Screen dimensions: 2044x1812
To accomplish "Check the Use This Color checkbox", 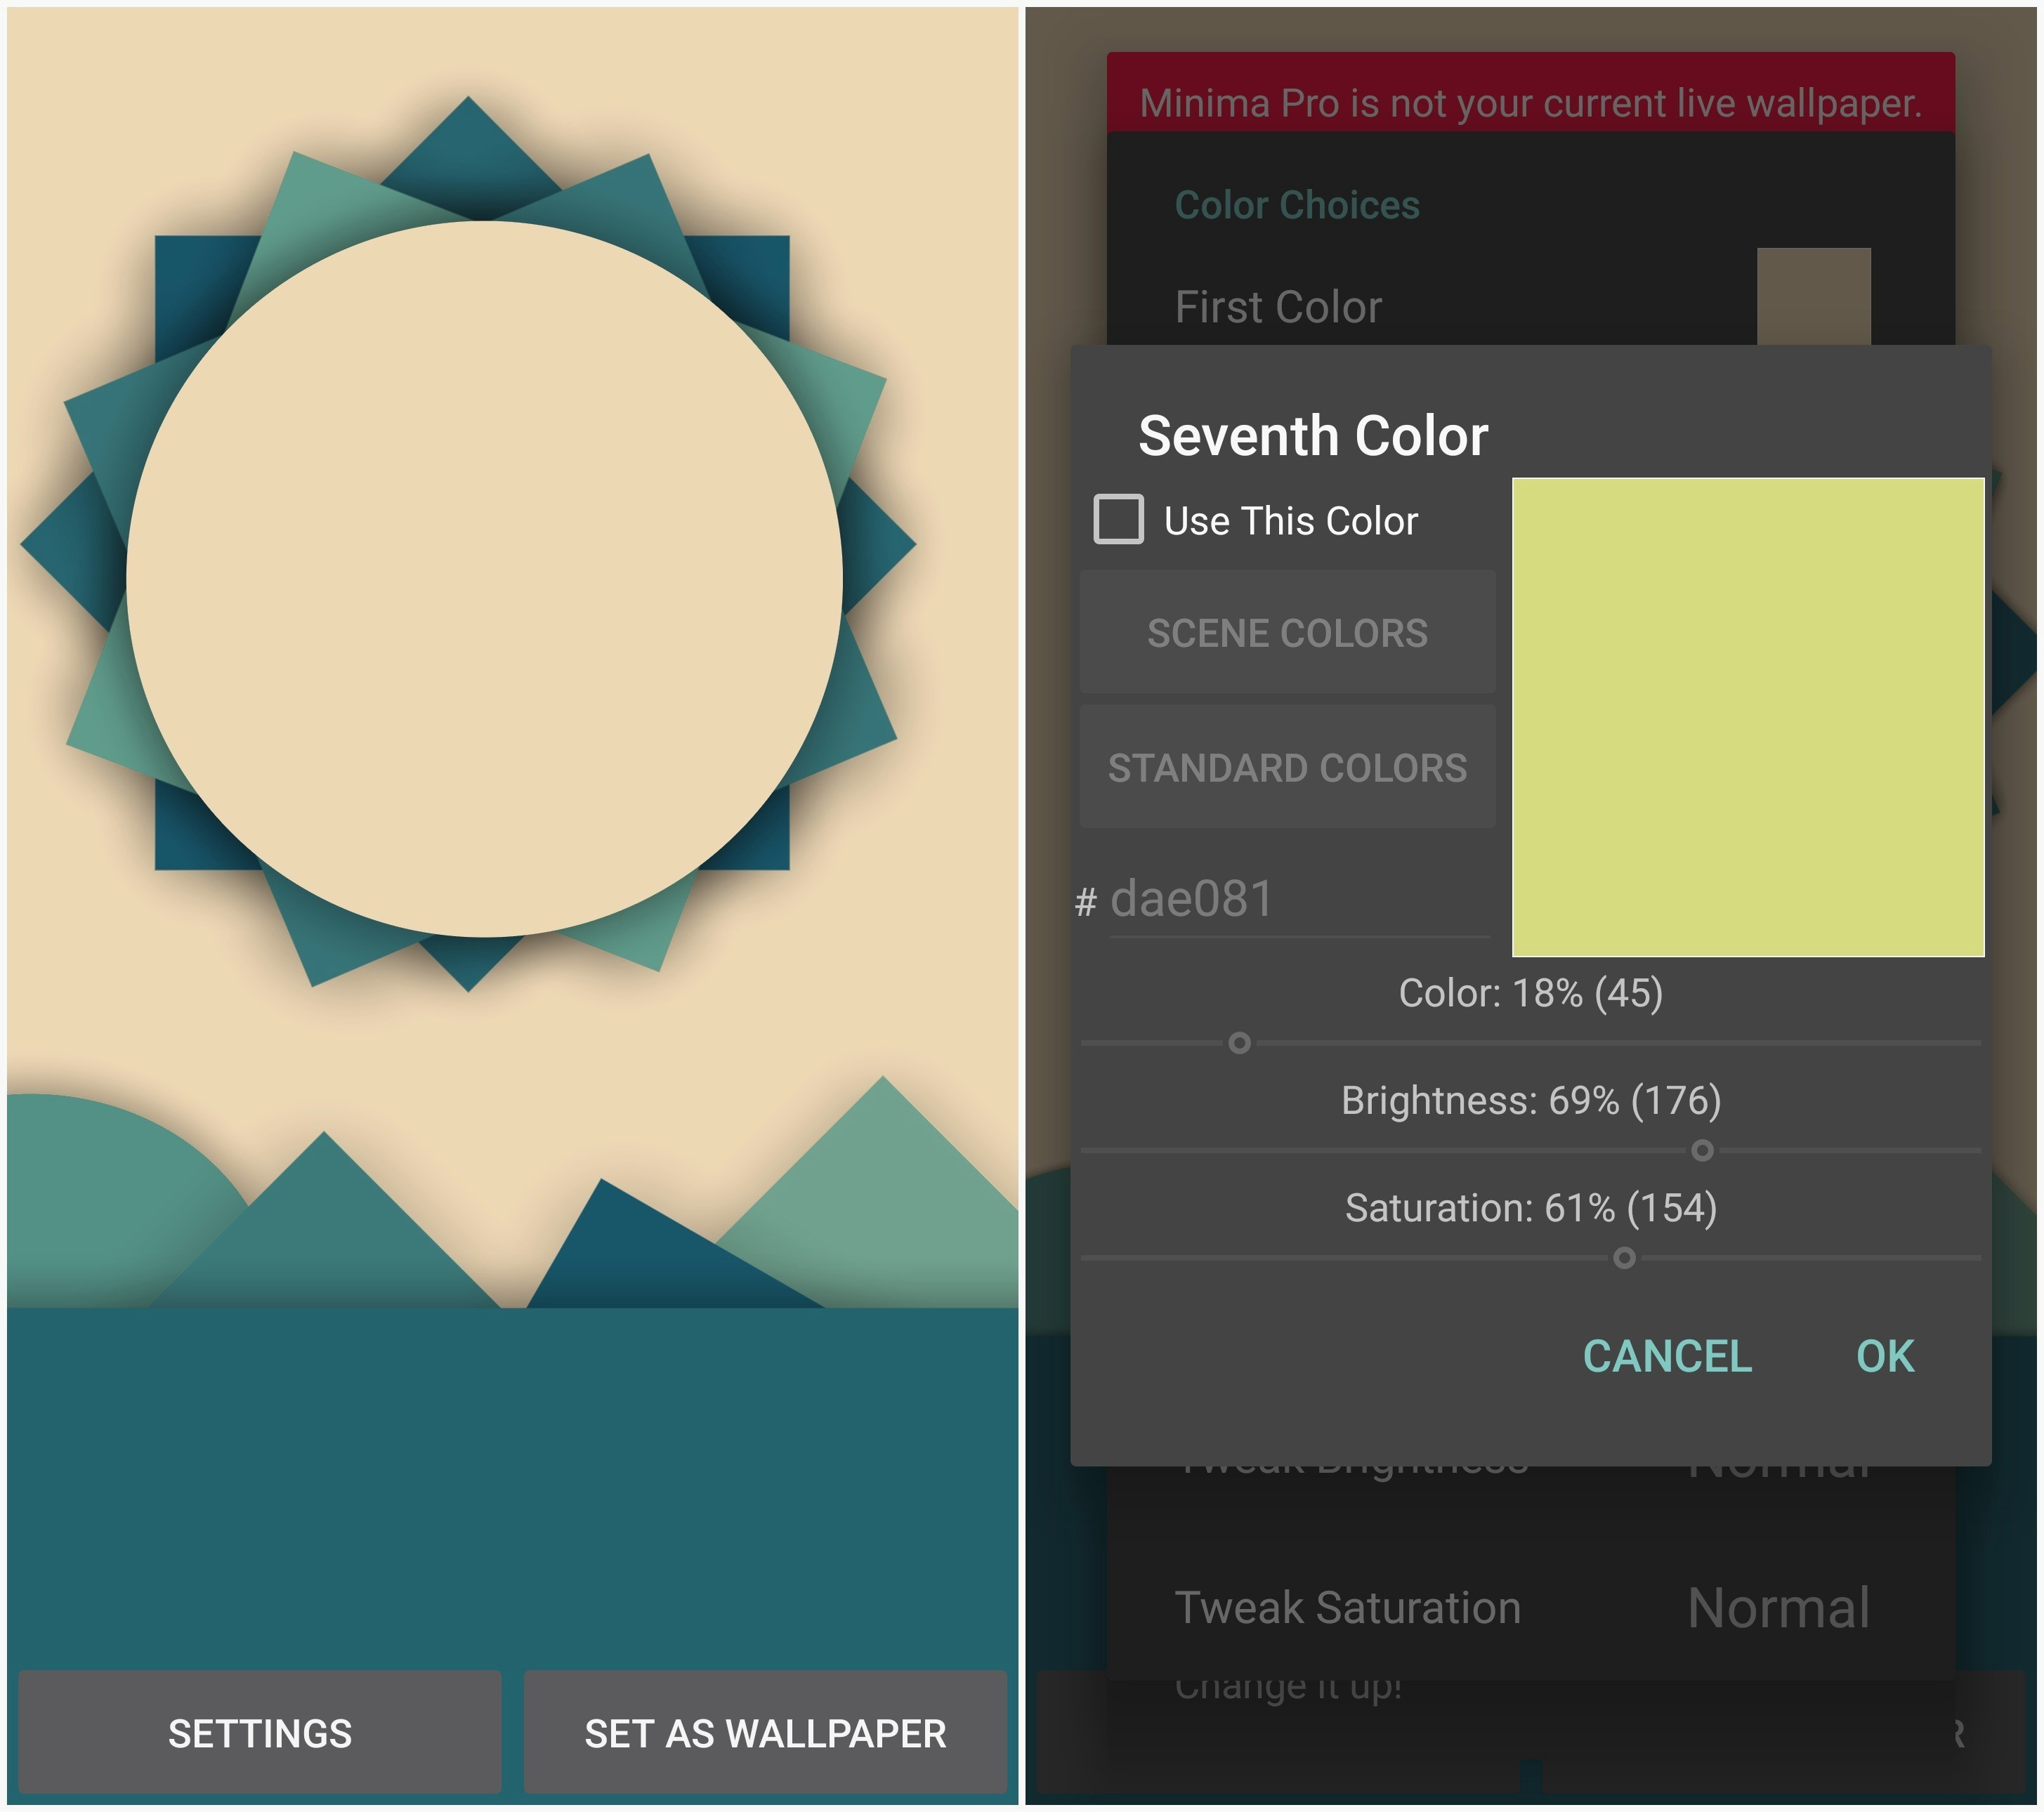I will tap(1118, 520).
